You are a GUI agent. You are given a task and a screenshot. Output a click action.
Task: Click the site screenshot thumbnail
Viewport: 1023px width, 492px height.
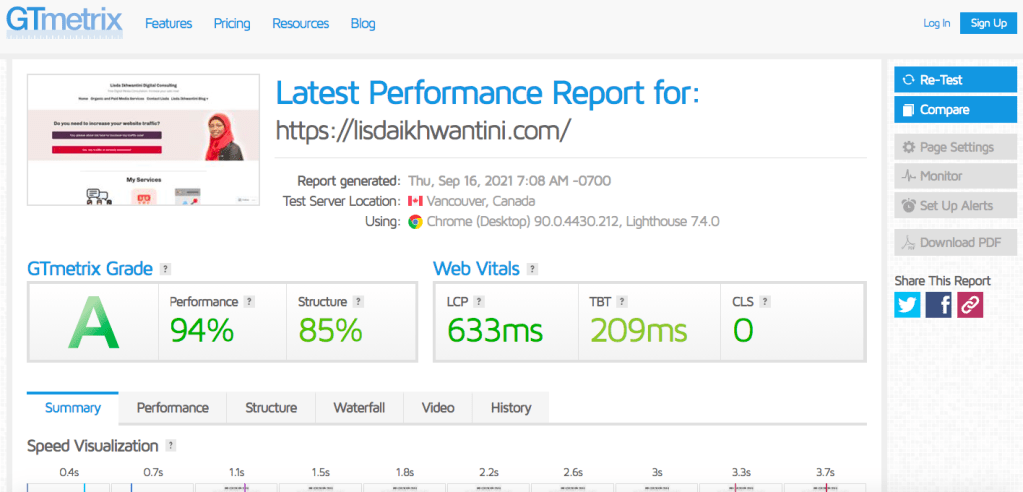pos(144,140)
